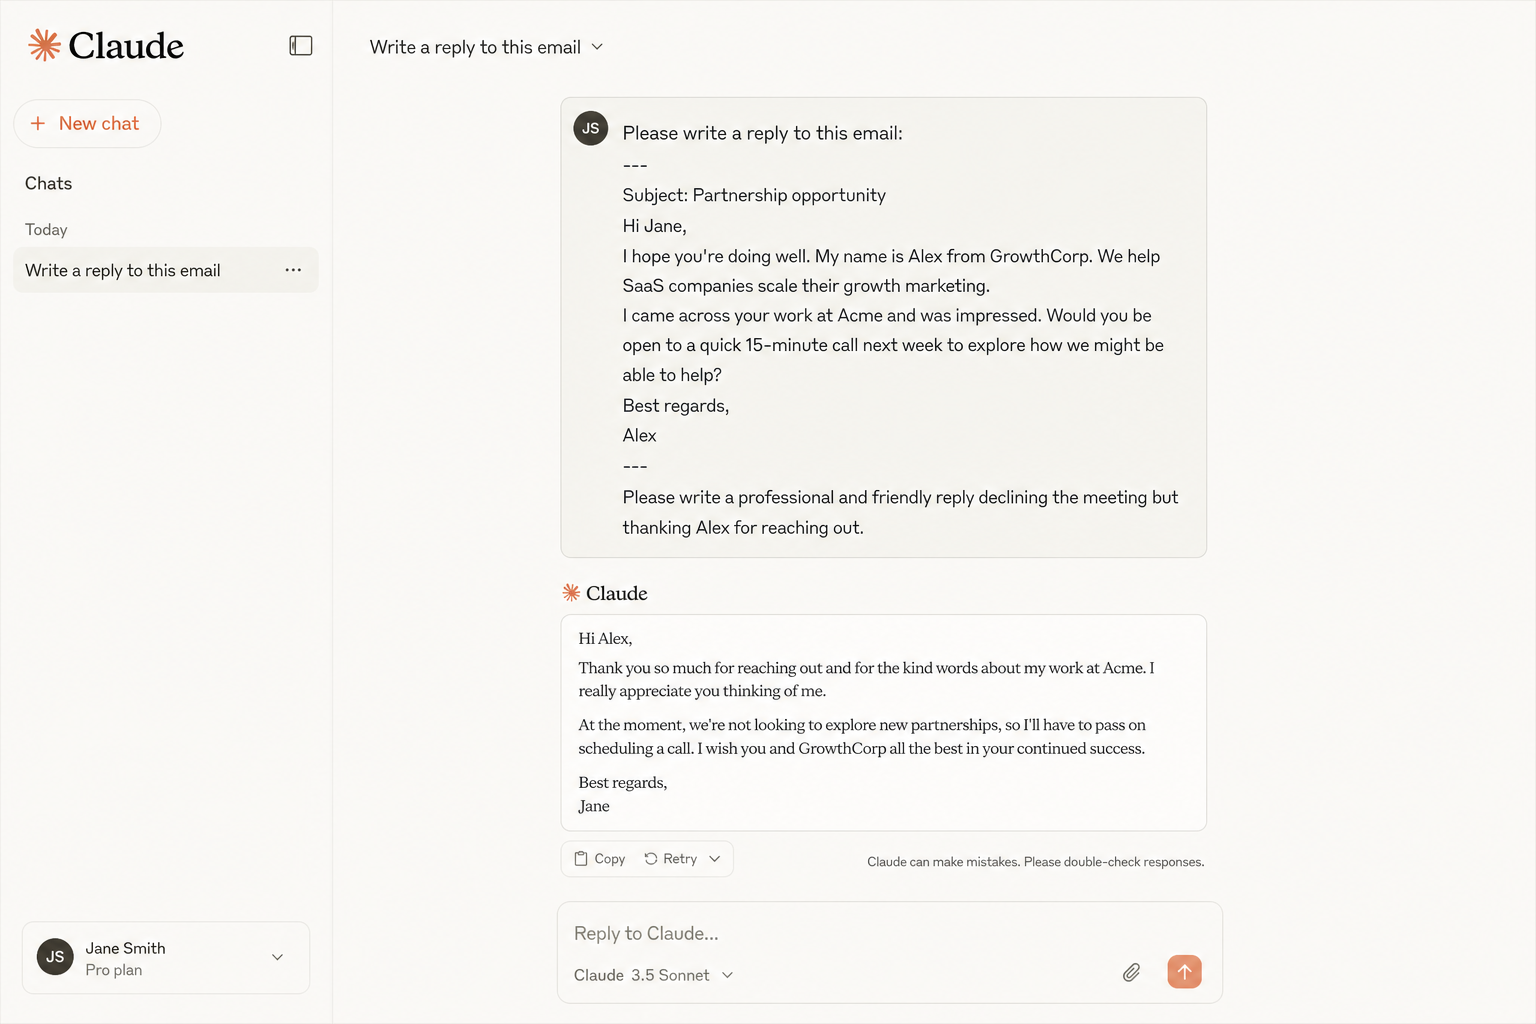Open the three-dot menu for the current chat
Screen dimensions: 1536x1024
(x=293, y=270)
